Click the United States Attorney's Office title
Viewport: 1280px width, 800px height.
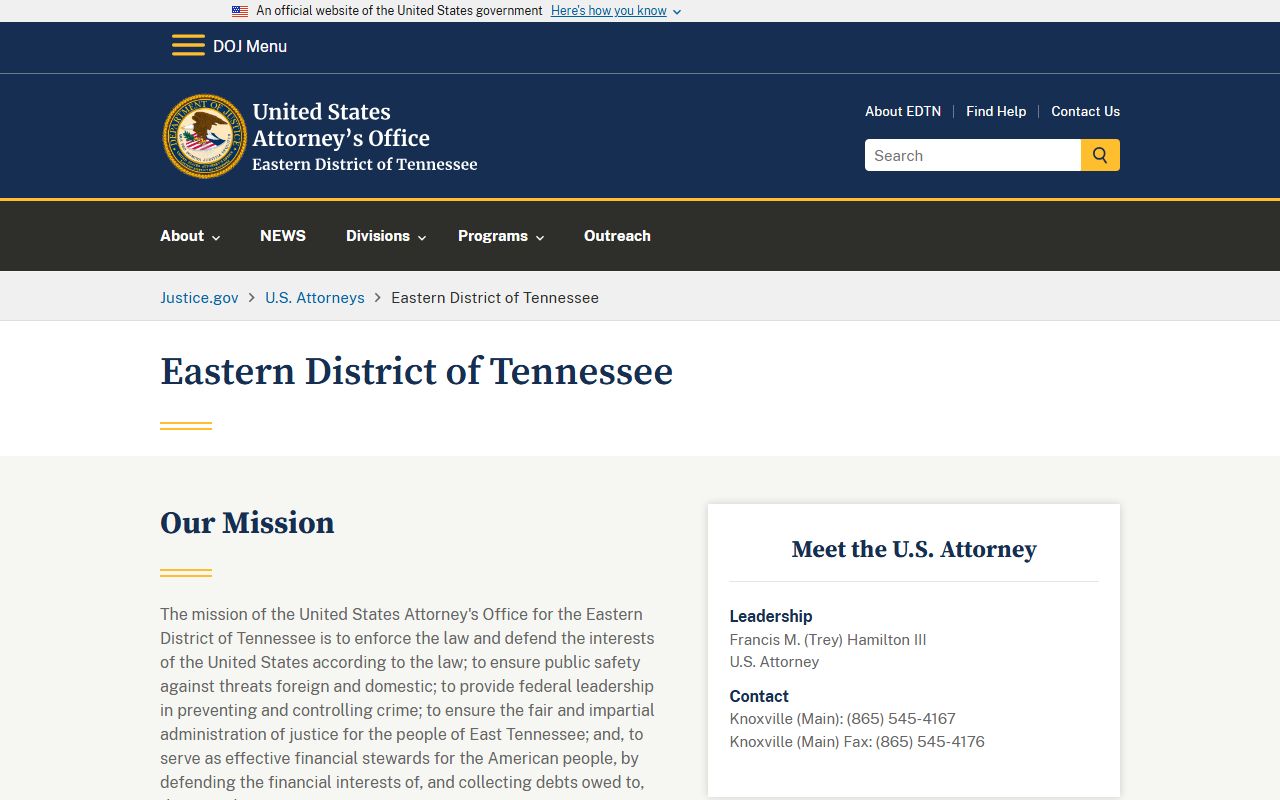(341, 125)
